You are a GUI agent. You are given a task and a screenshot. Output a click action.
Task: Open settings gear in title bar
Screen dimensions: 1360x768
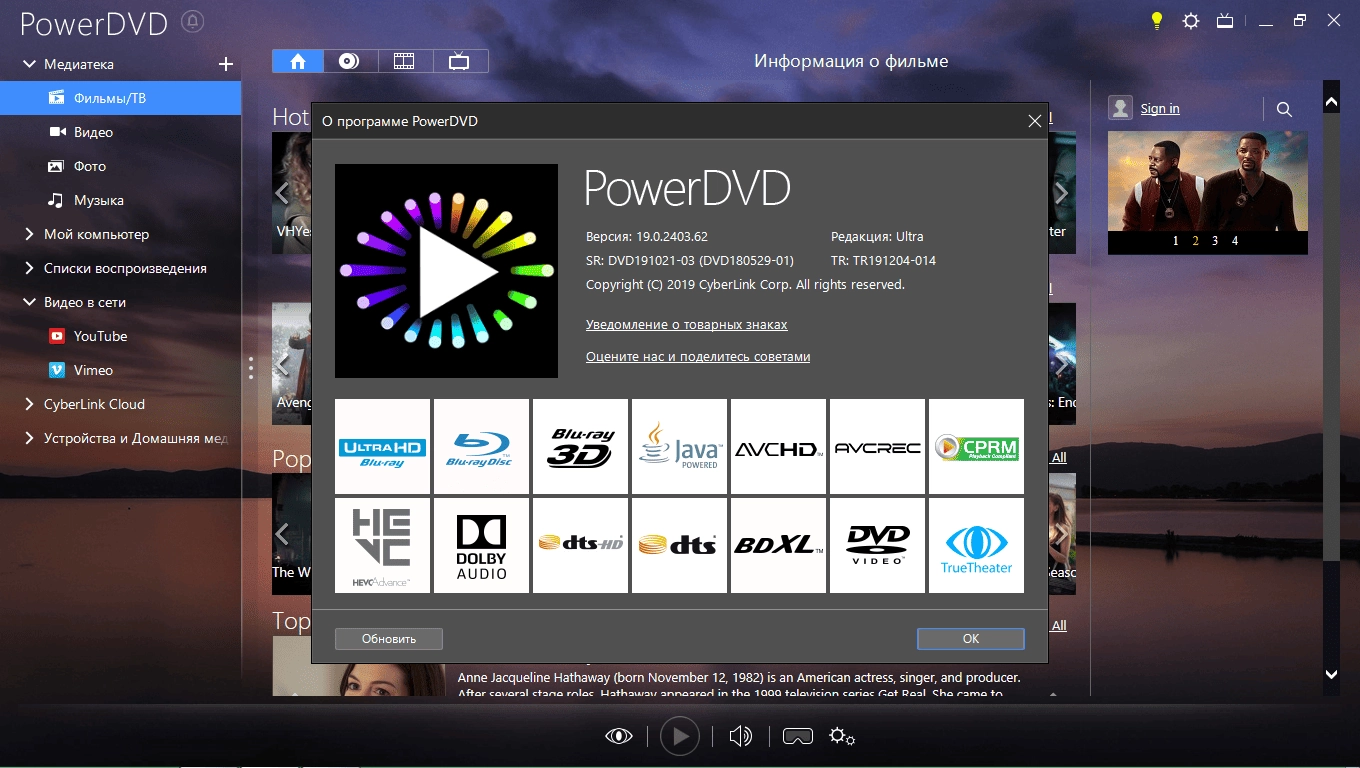pyautogui.click(x=1191, y=20)
